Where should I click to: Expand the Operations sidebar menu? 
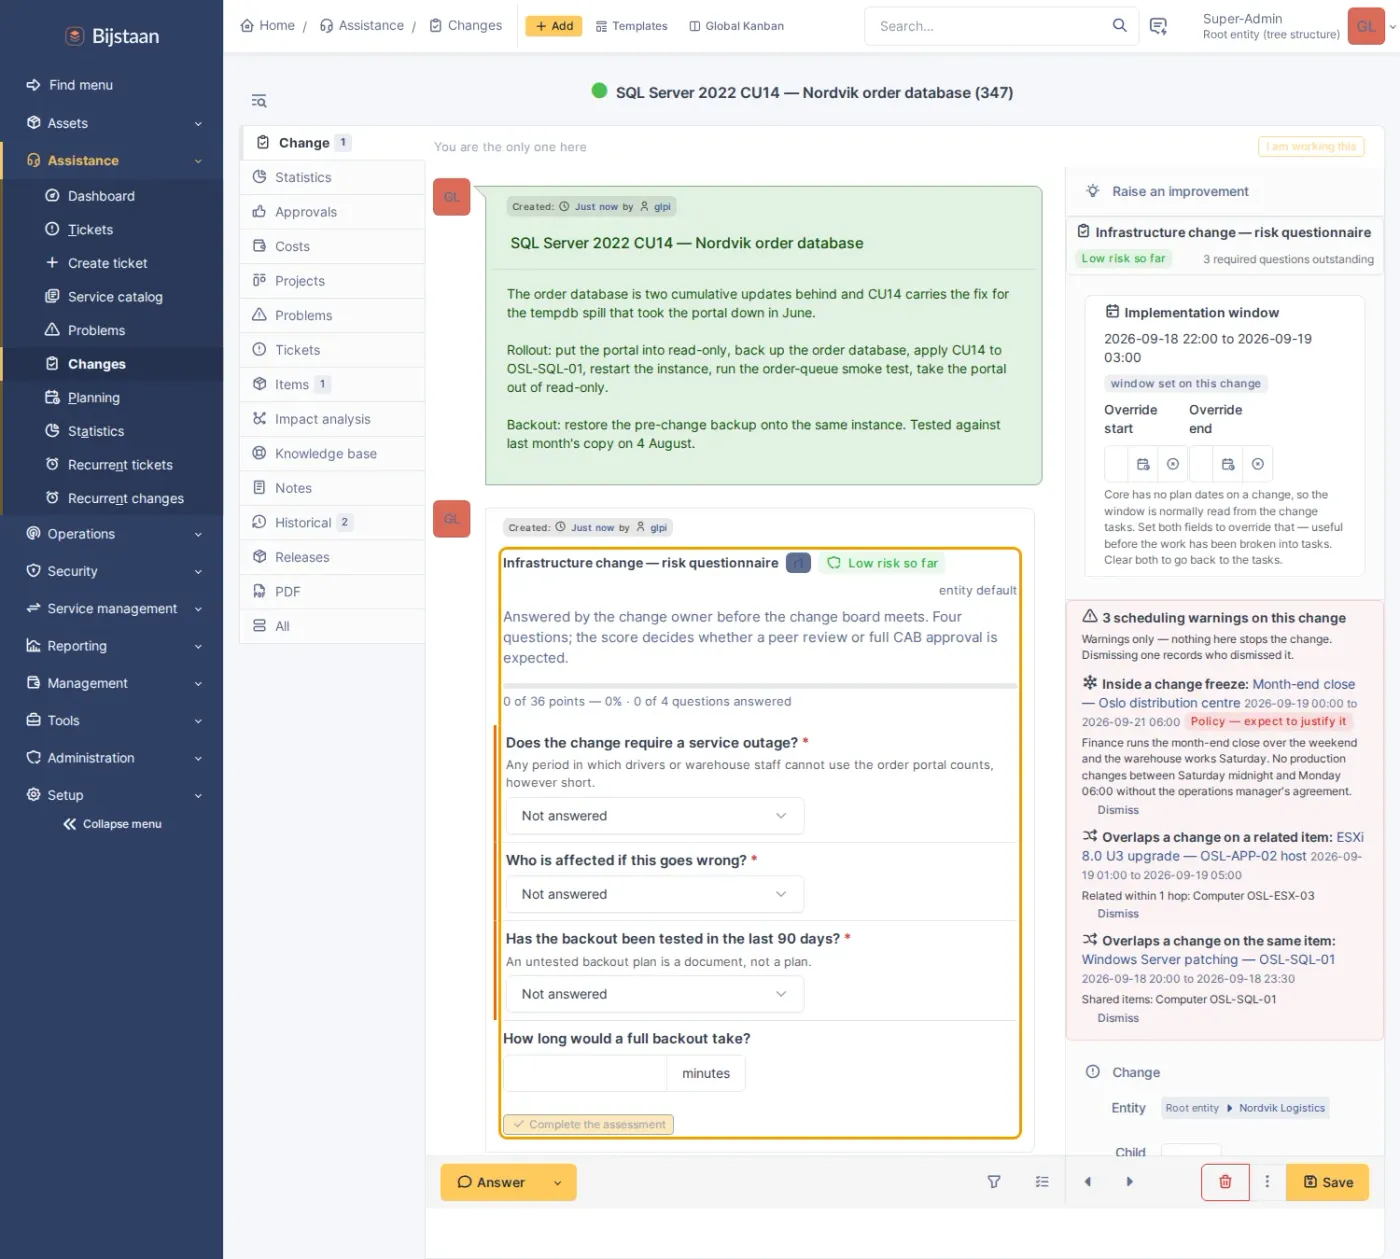(112, 534)
